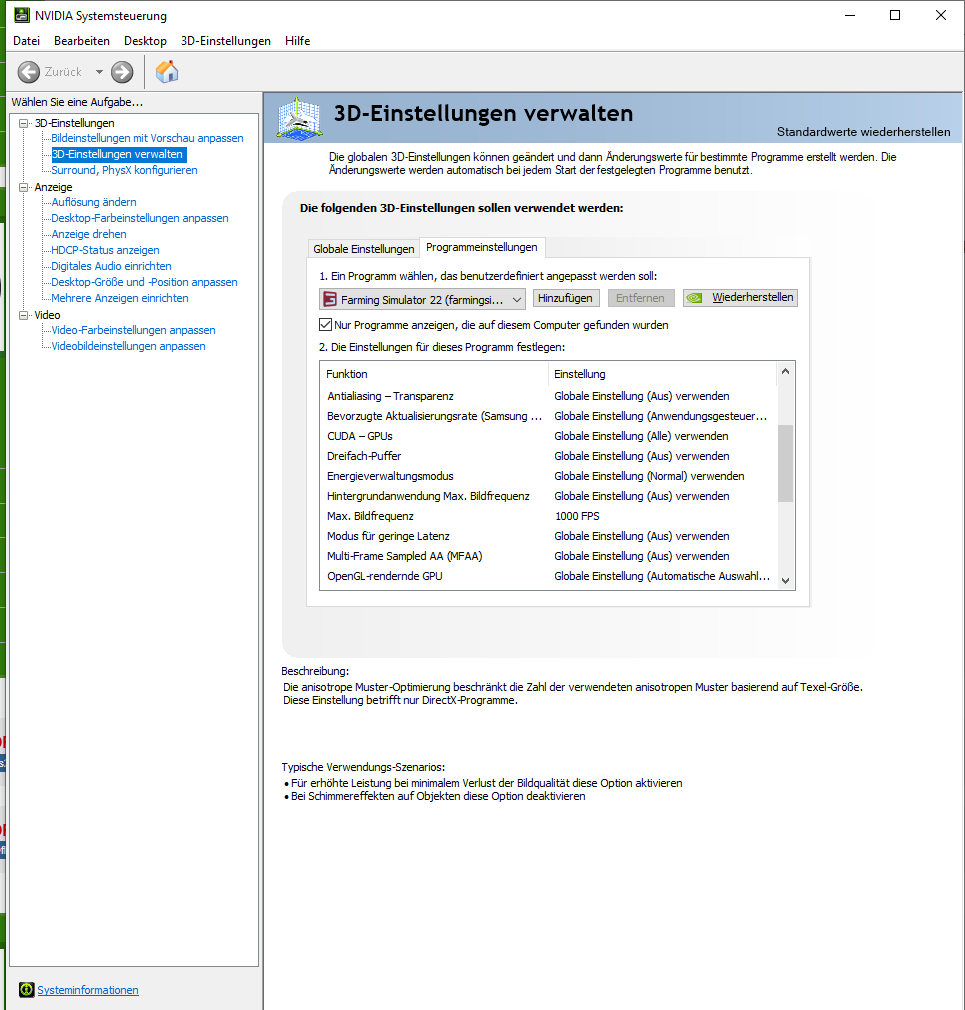This screenshot has height=1010, width=965.
Task: Open Auflösung ändern
Action: pos(94,202)
